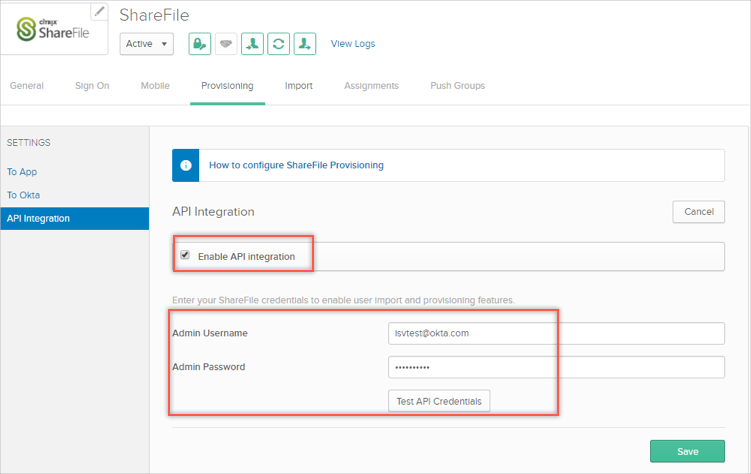This screenshot has width=751, height=474.
Task: Click the Admin Username input field
Action: pos(556,333)
